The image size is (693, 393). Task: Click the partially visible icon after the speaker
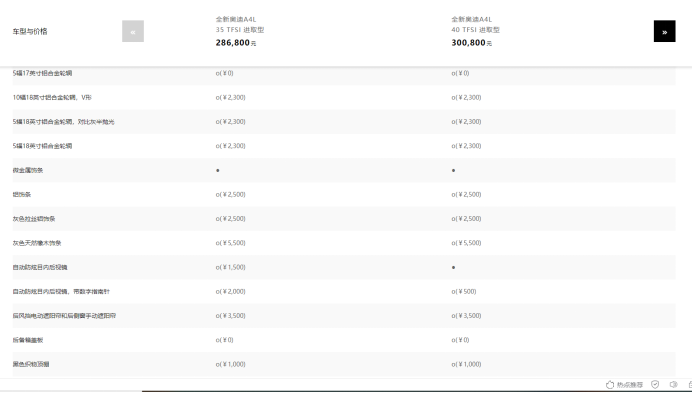pos(690,385)
